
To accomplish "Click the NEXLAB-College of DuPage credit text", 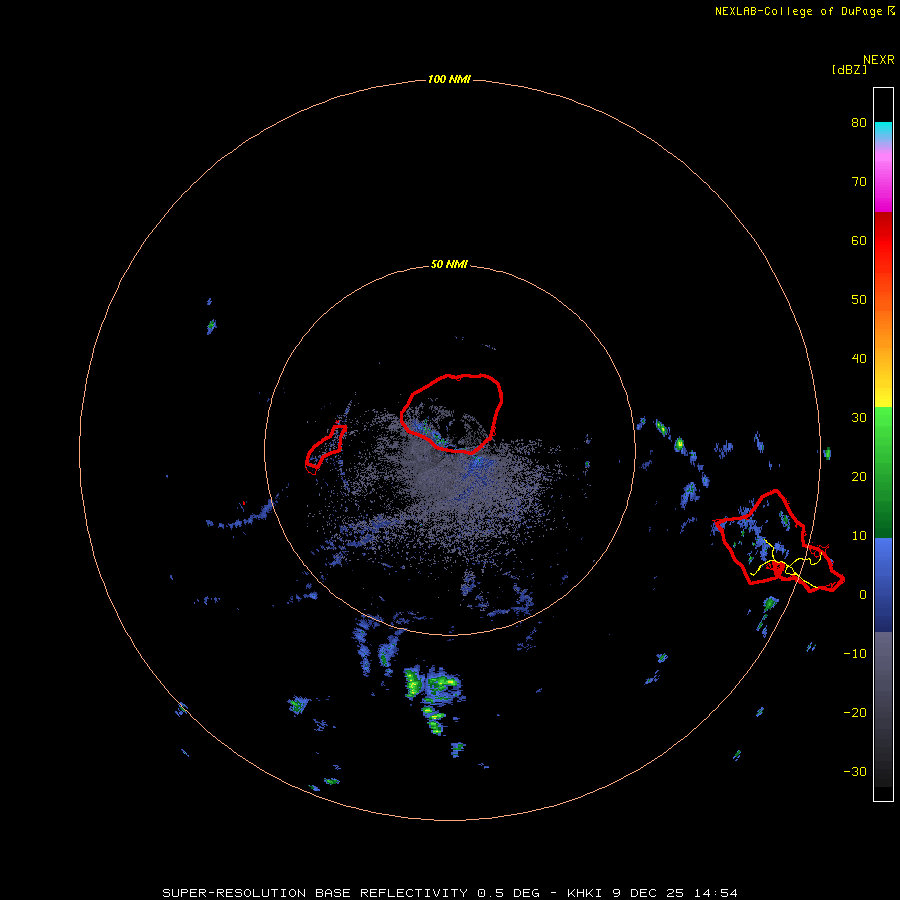I will [x=798, y=11].
